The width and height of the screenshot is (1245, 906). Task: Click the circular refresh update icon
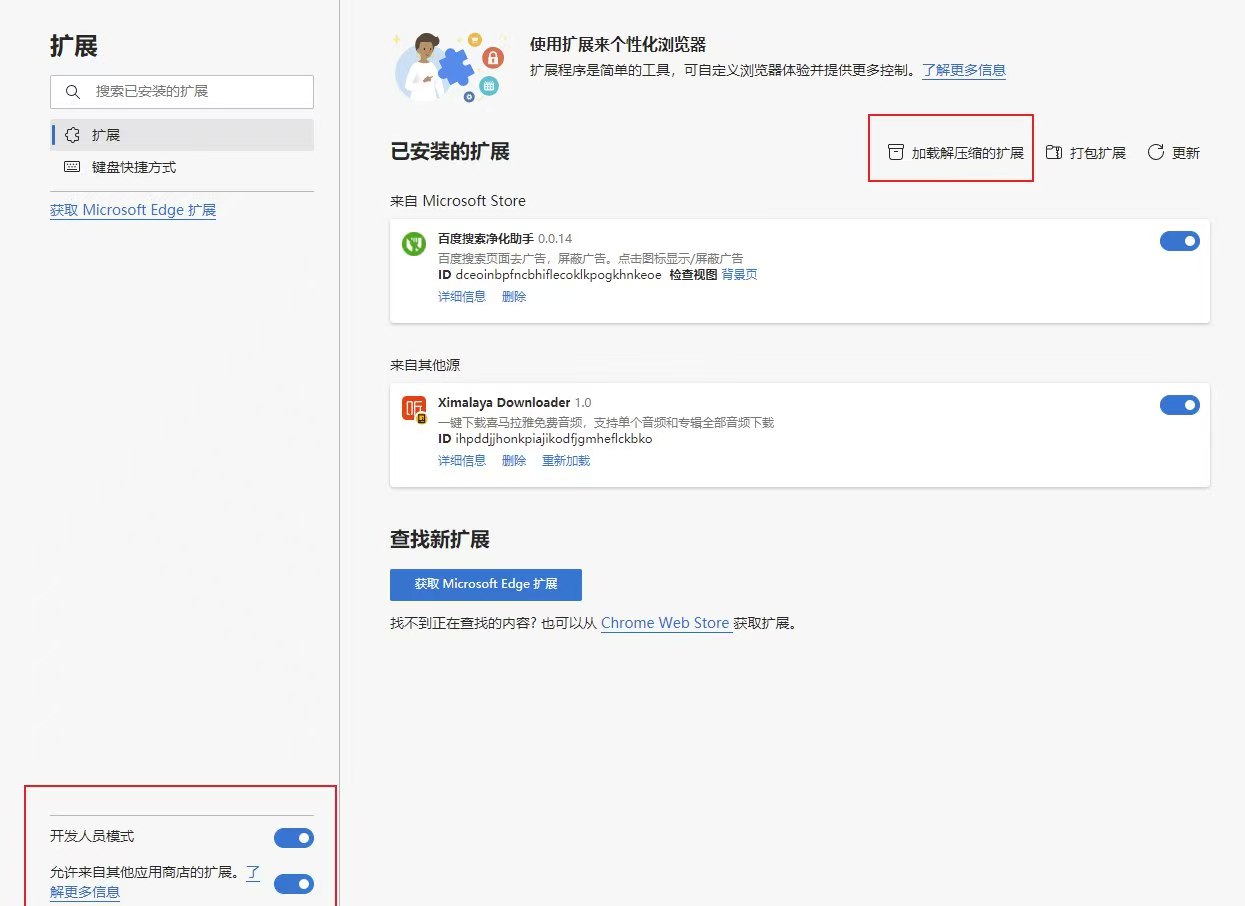pyautogui.click(x=1156, y=153)
